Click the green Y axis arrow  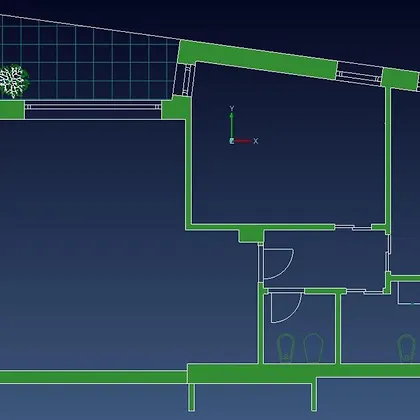point(232,126)
